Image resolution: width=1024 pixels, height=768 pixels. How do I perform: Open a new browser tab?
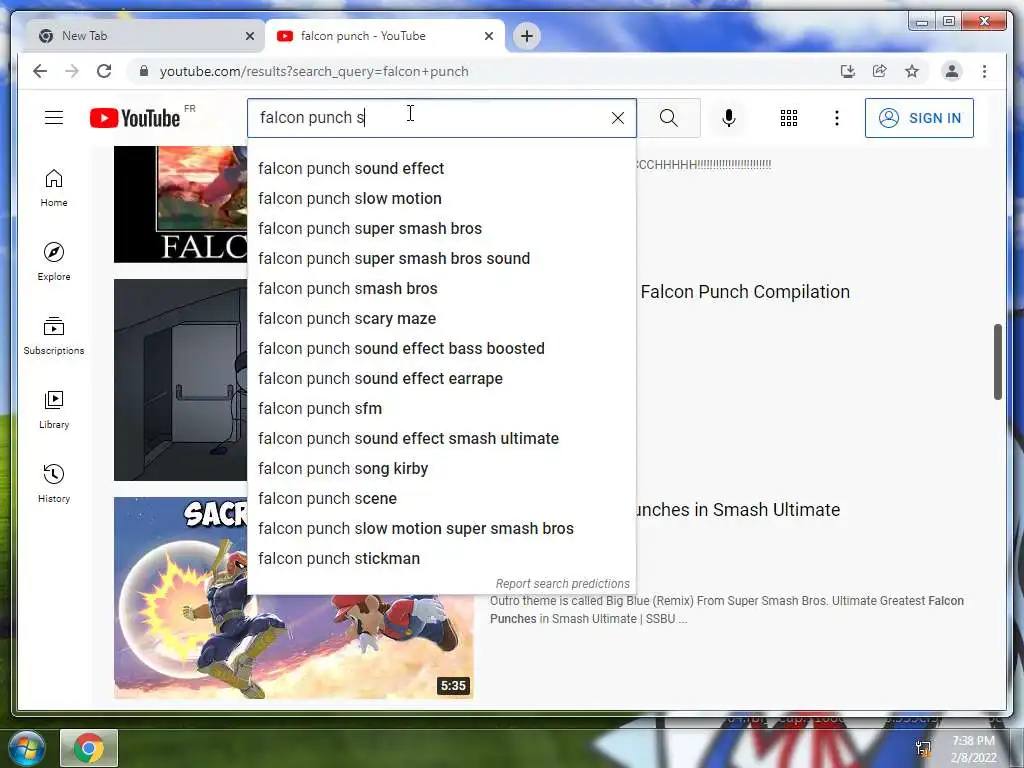(527, 36)
